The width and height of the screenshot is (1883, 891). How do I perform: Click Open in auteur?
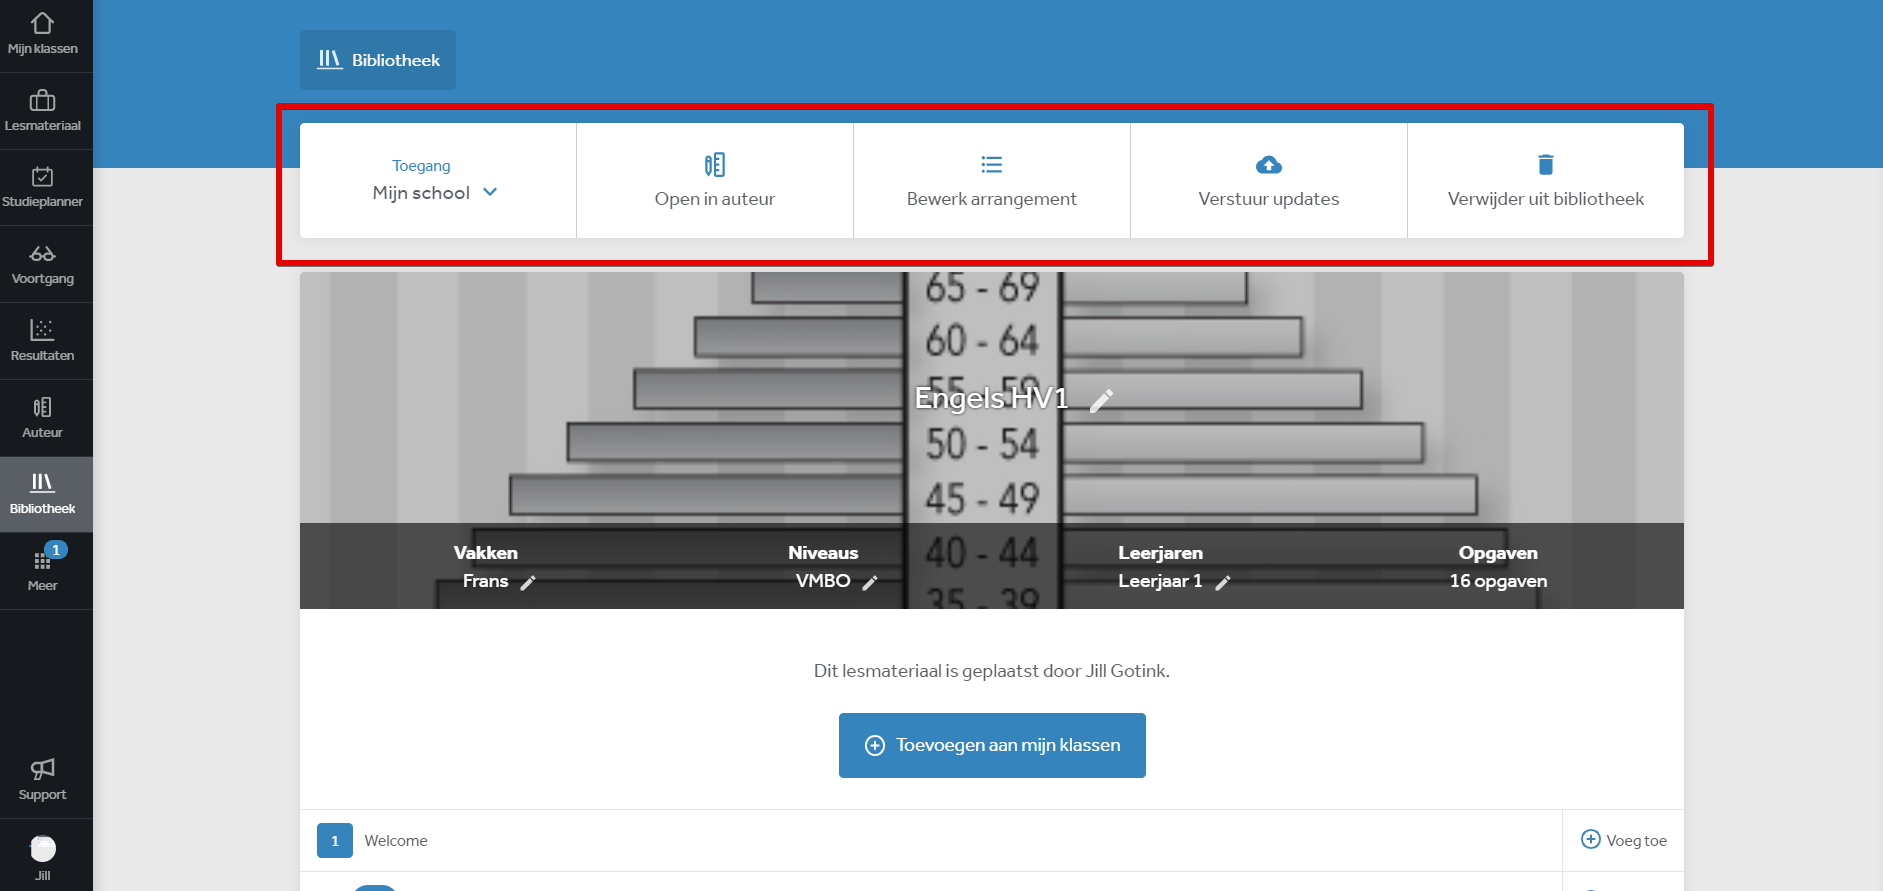point(715,181)
